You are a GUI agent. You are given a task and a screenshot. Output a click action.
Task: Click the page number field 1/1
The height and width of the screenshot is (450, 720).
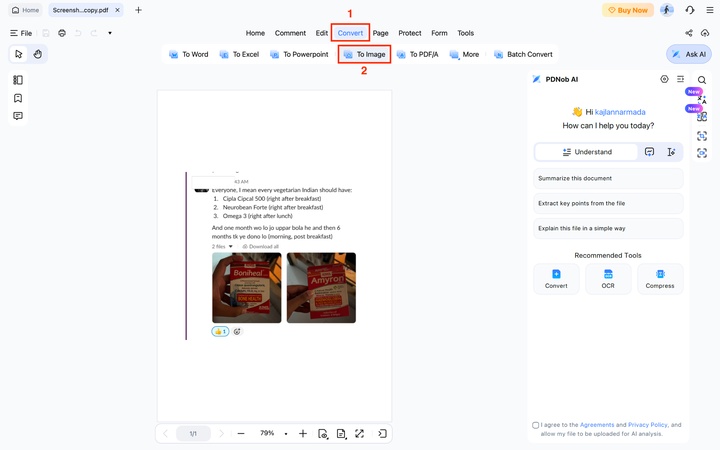click(193, 433)
